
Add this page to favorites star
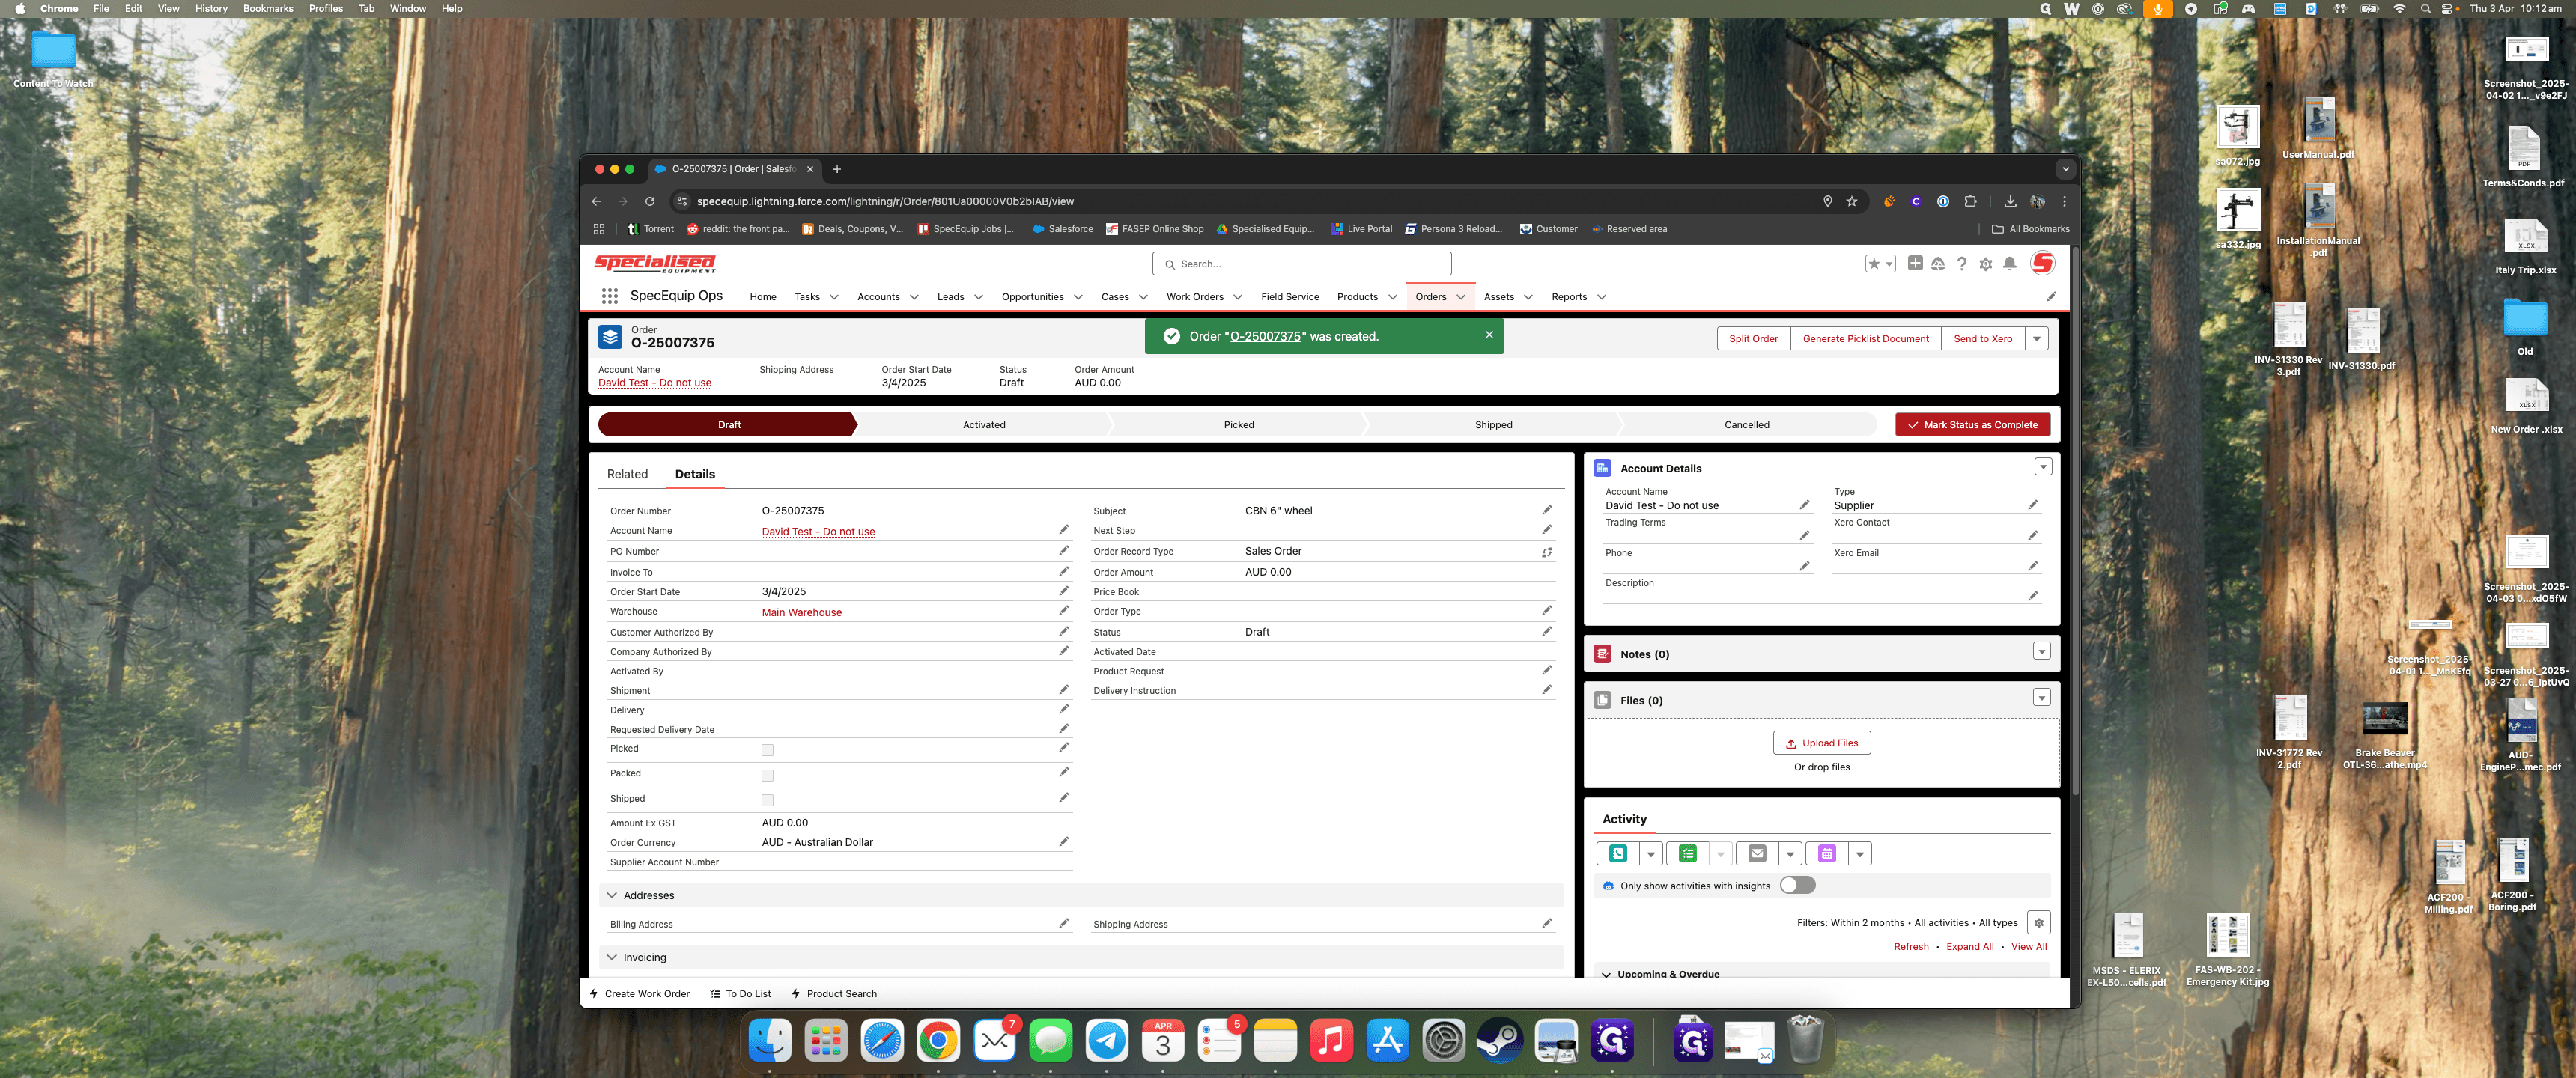(1873, 264)
